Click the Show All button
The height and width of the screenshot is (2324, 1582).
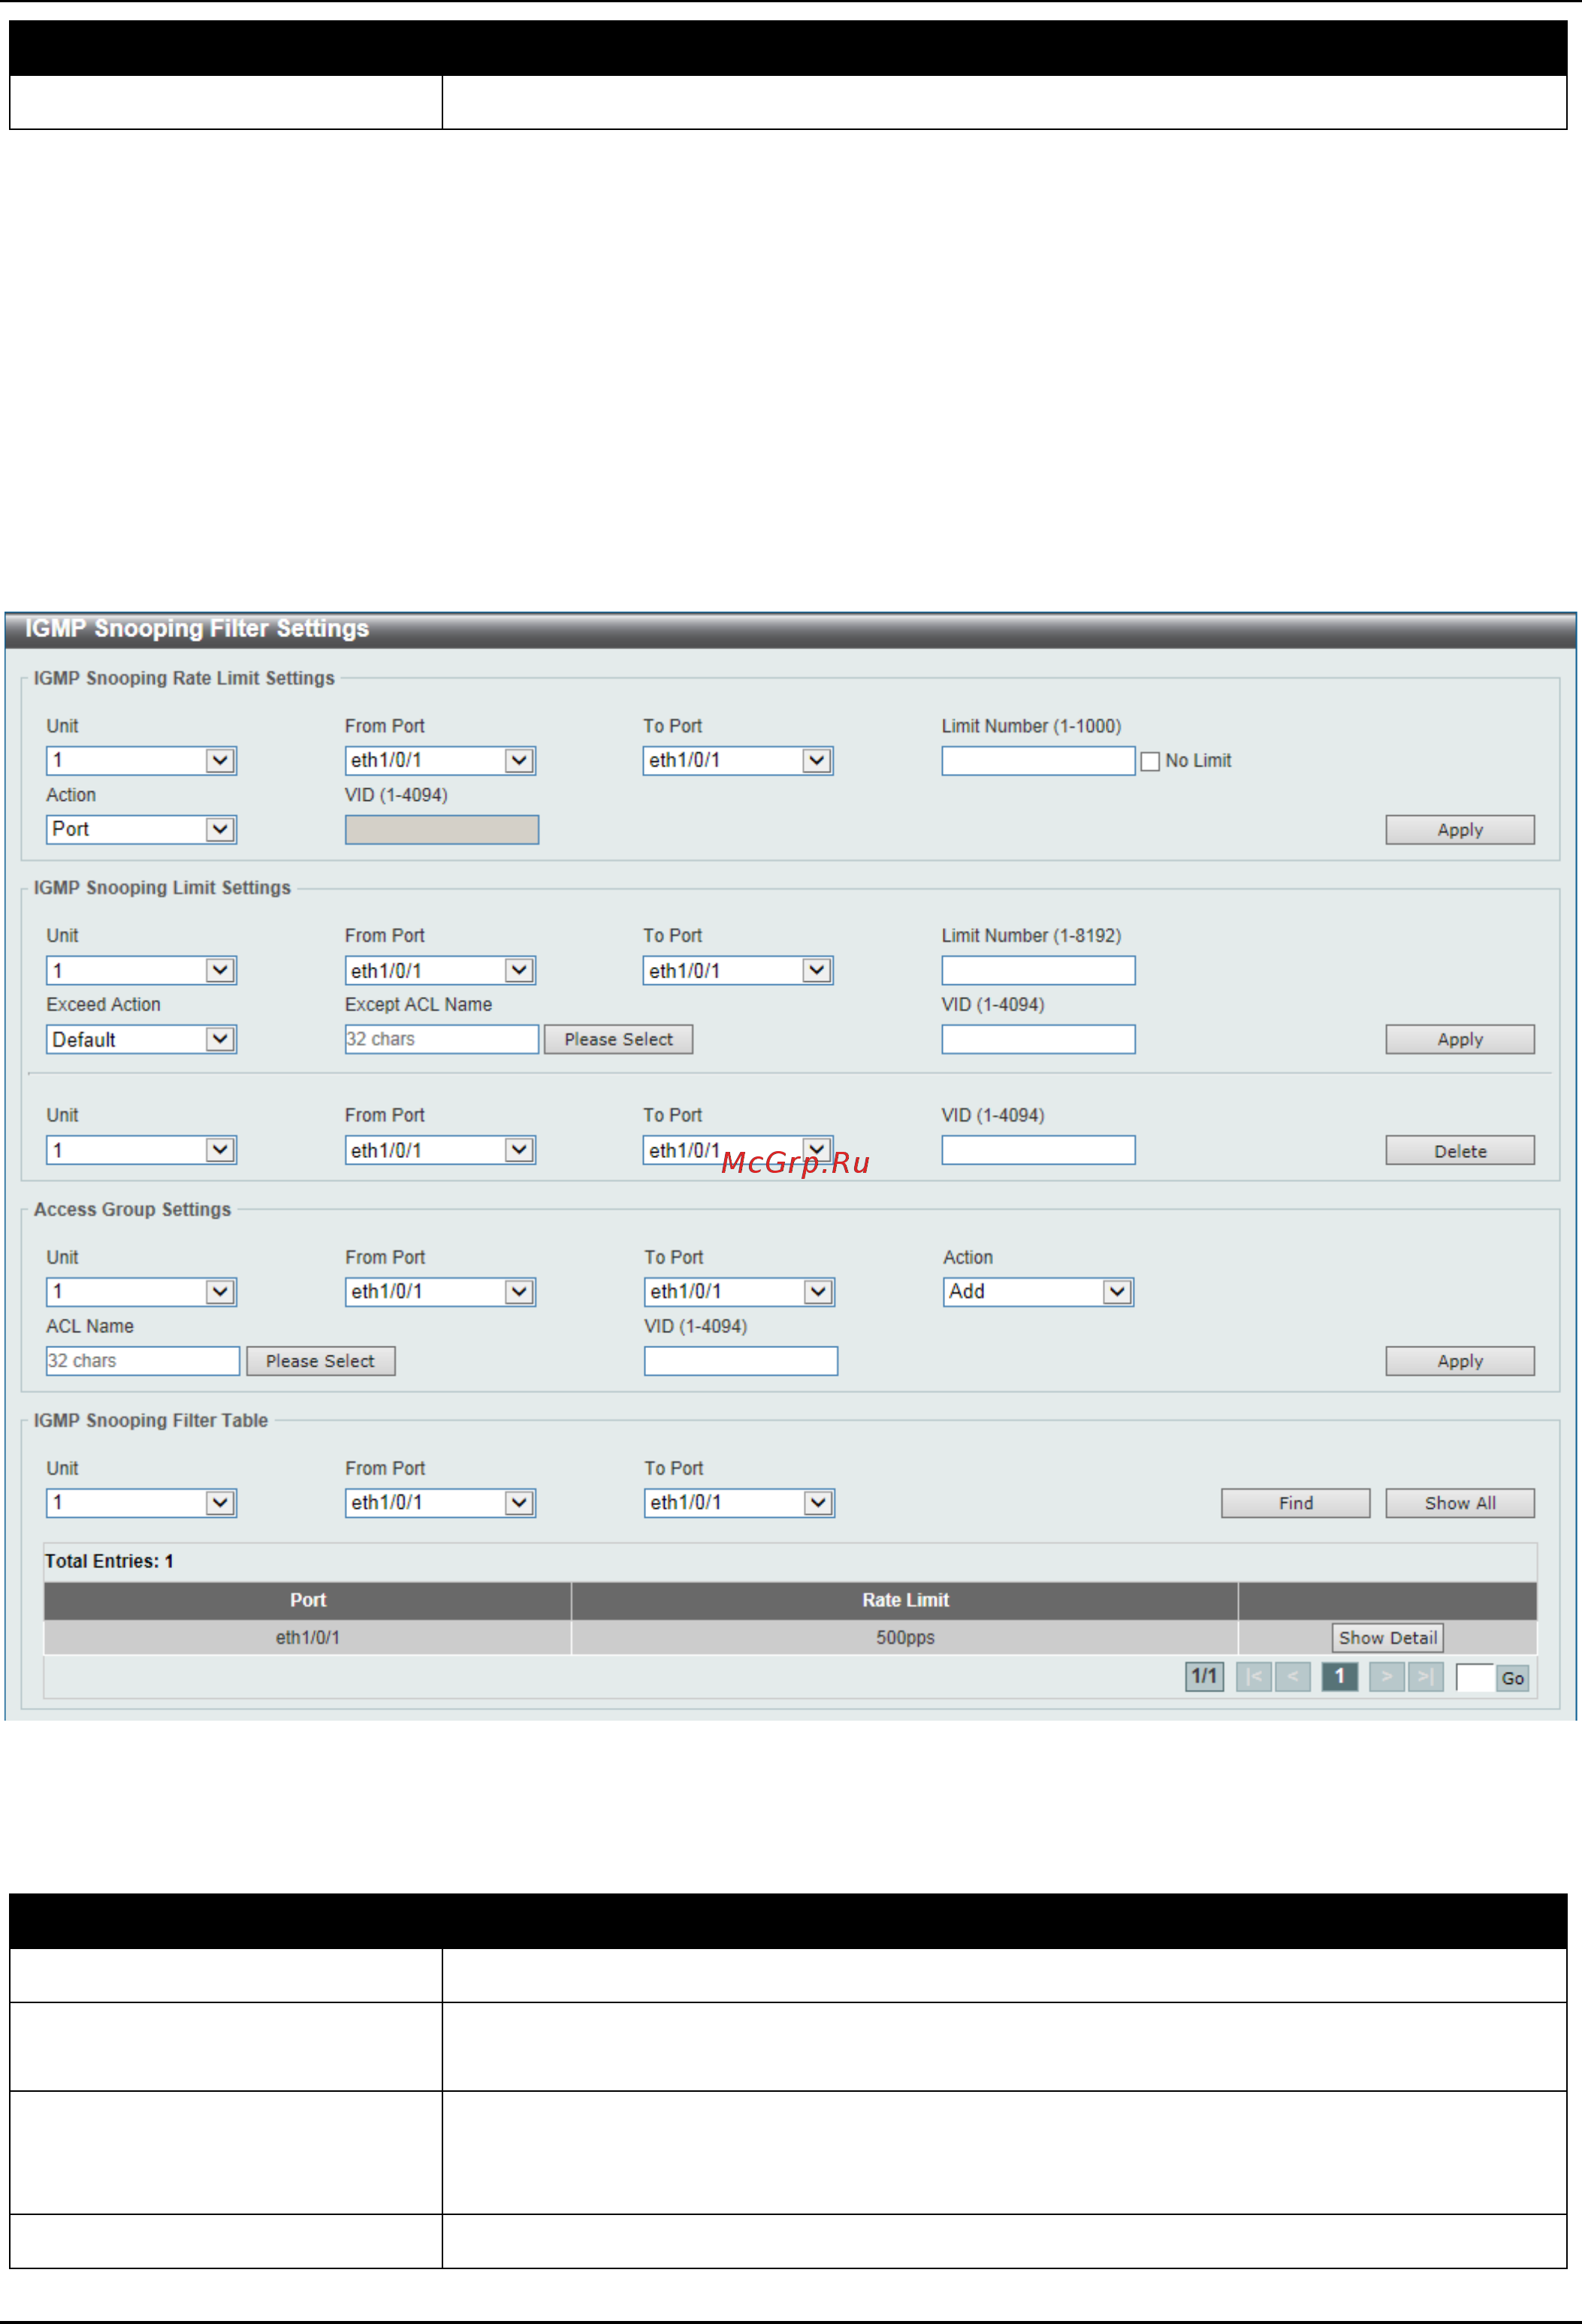click(1460, 1503)
